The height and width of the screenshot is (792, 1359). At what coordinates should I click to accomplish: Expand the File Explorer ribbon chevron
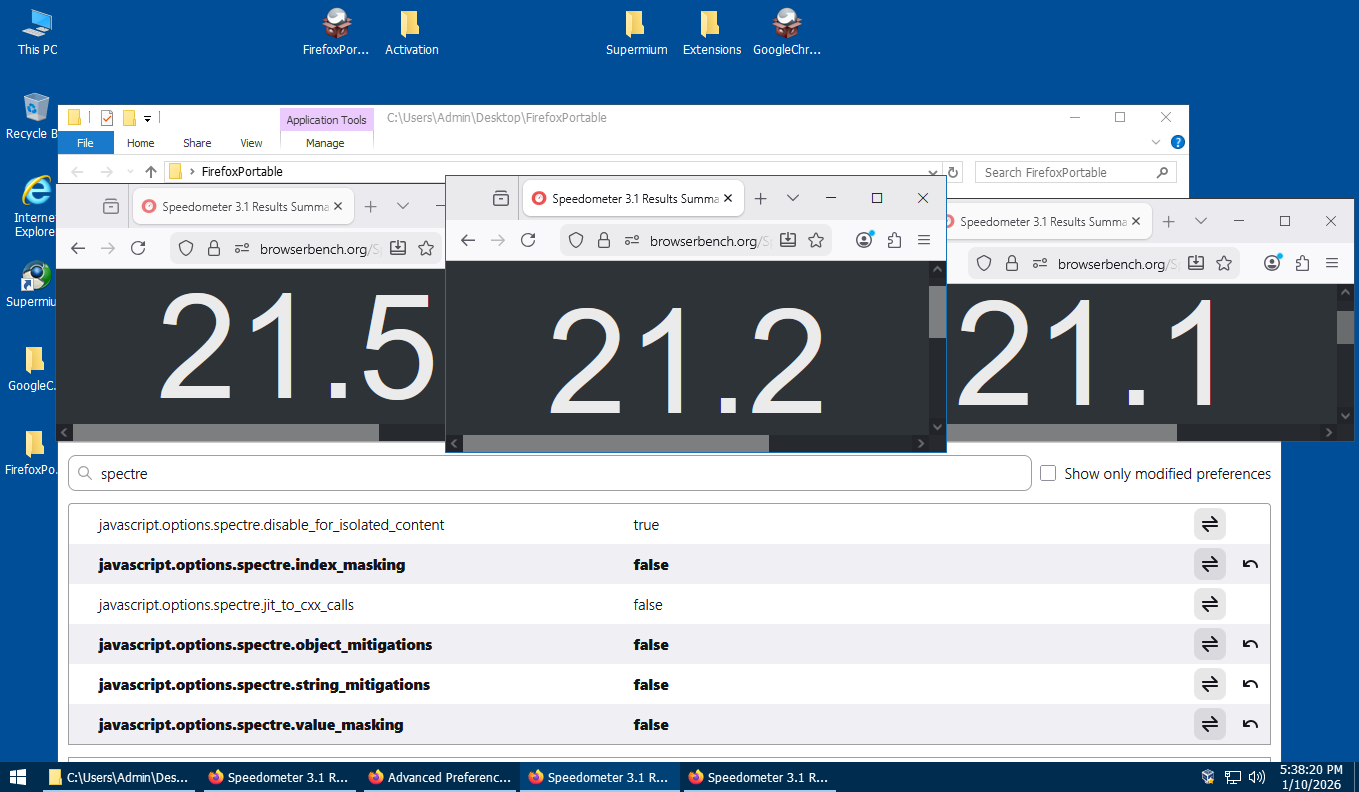1156,142
